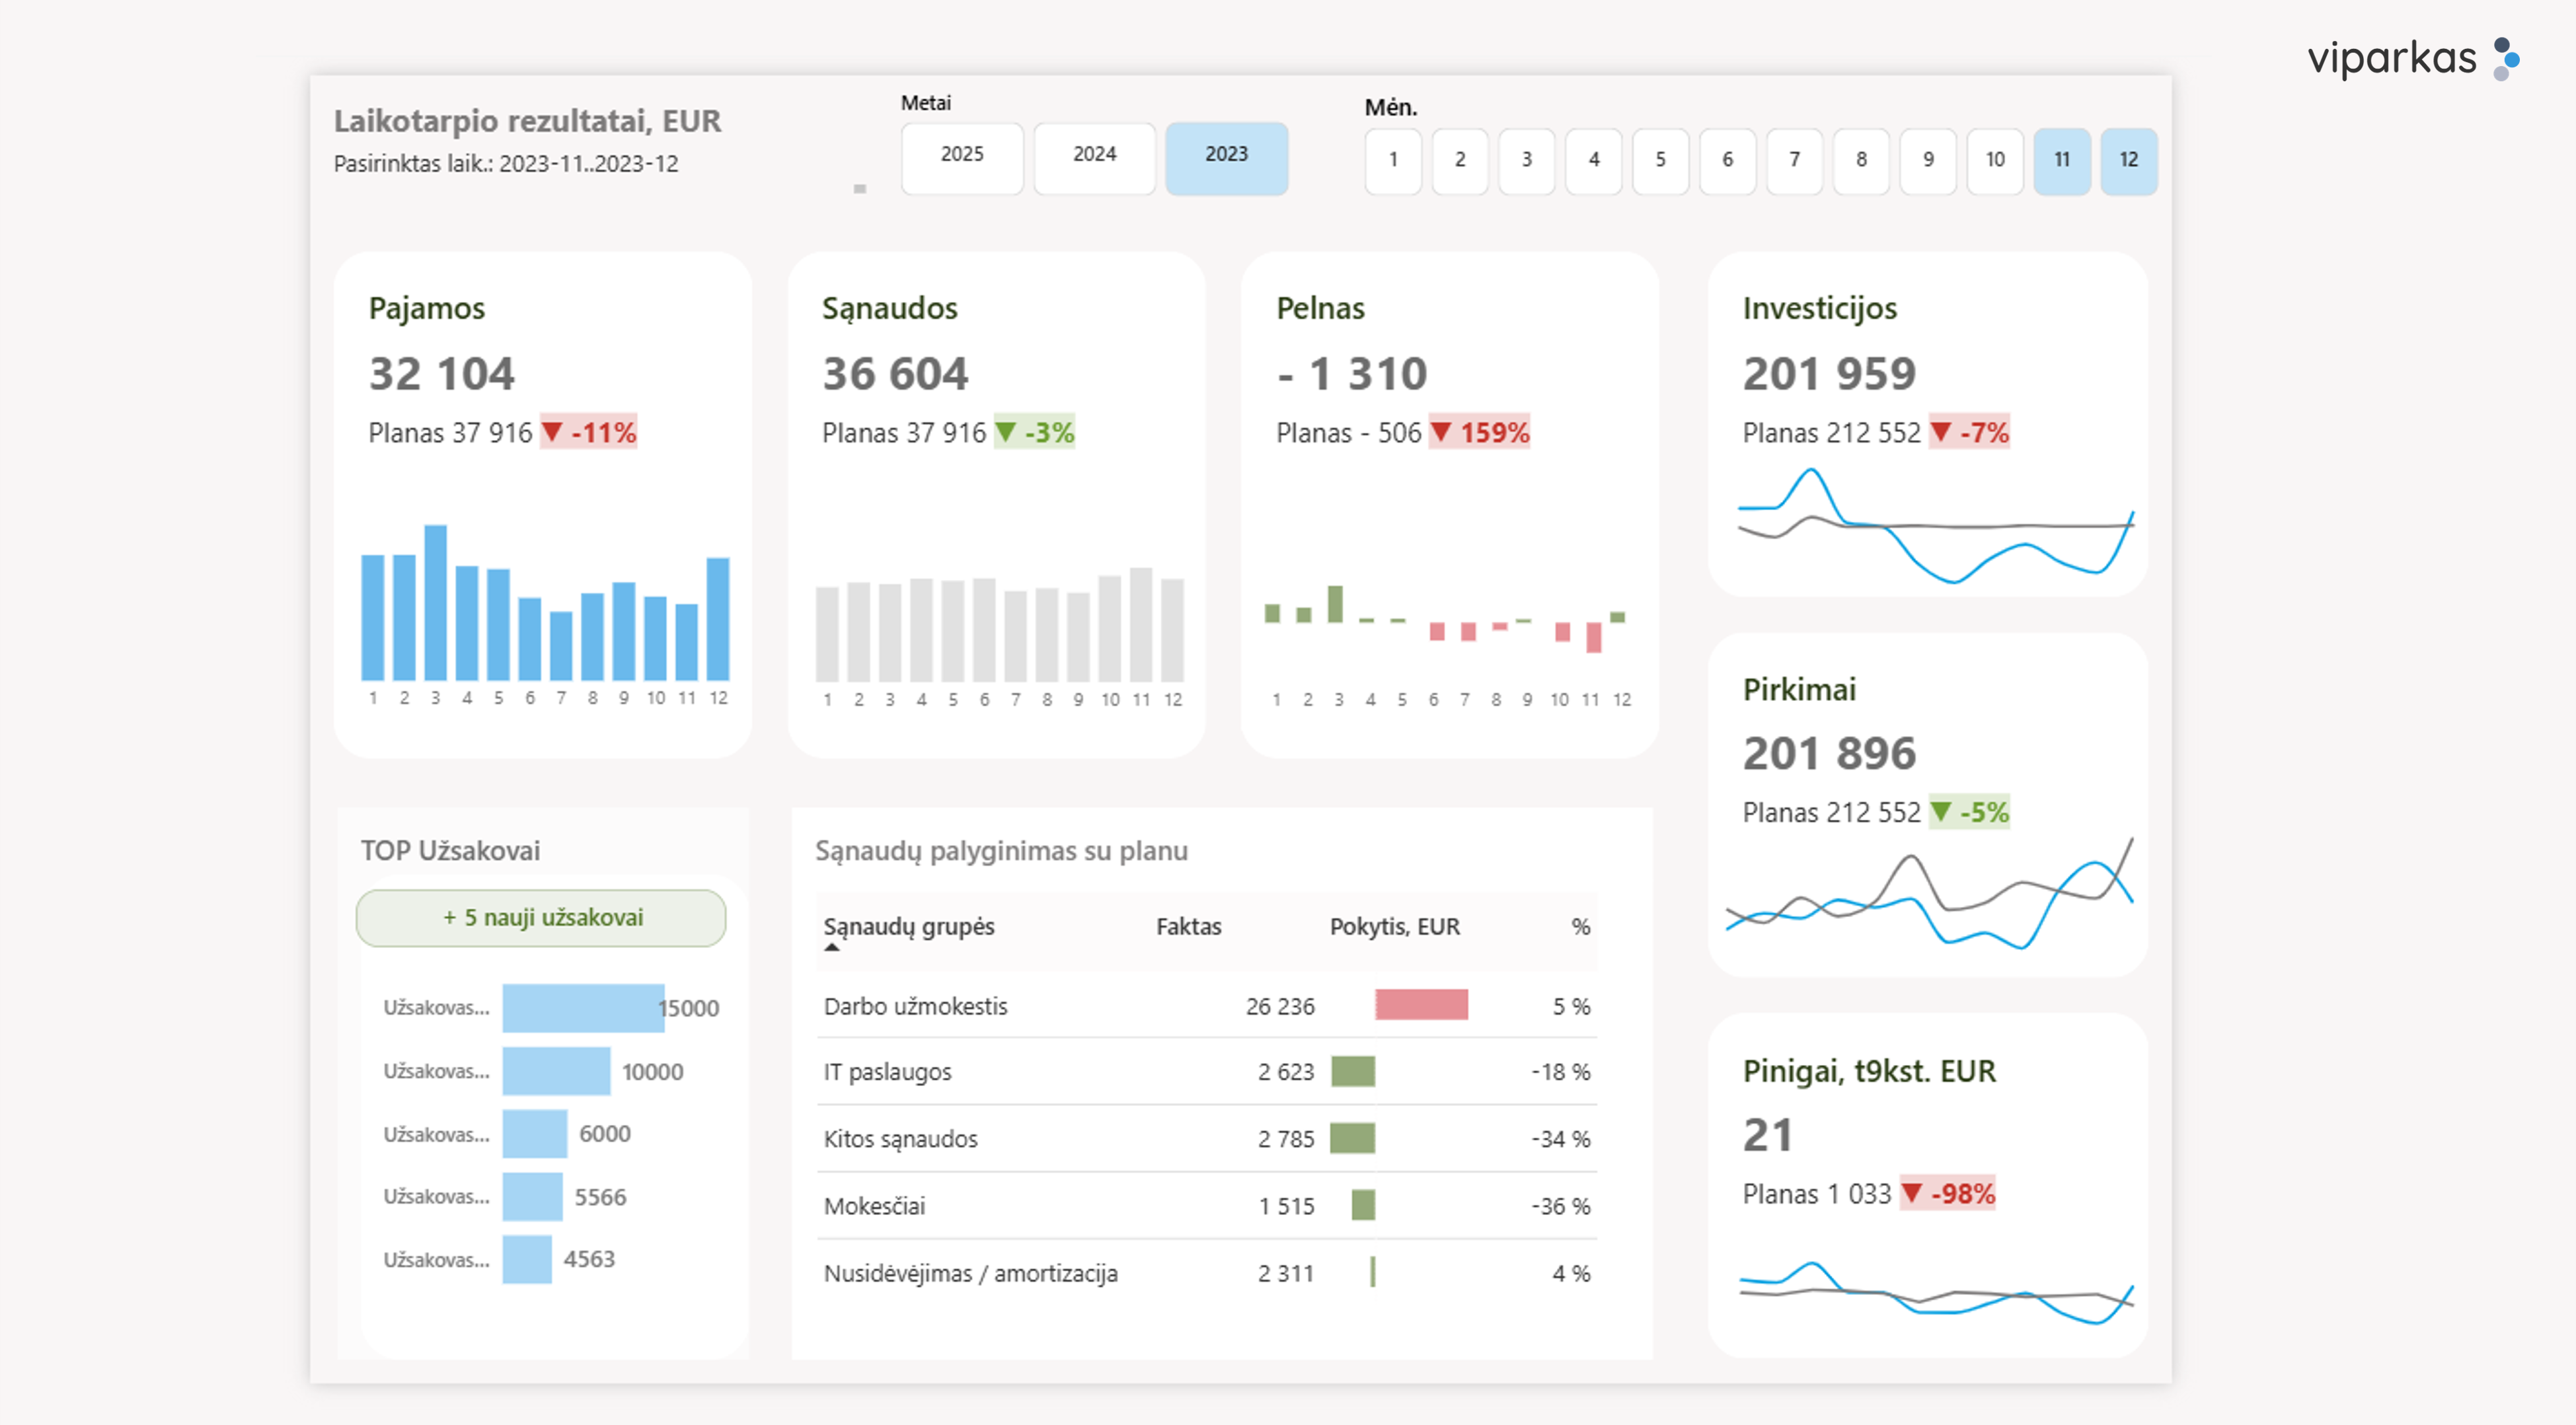Click '+ 5 nauji užsakovai' button
The height and width of the screenshot is (1425, 2576).
[x=541, y=918]
